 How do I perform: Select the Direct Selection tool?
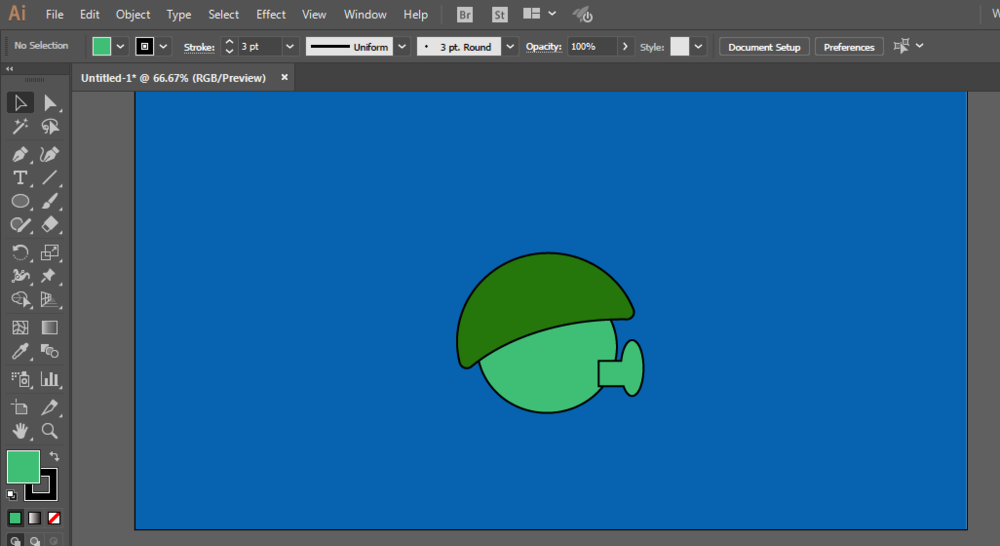click(x=50, y=103)
